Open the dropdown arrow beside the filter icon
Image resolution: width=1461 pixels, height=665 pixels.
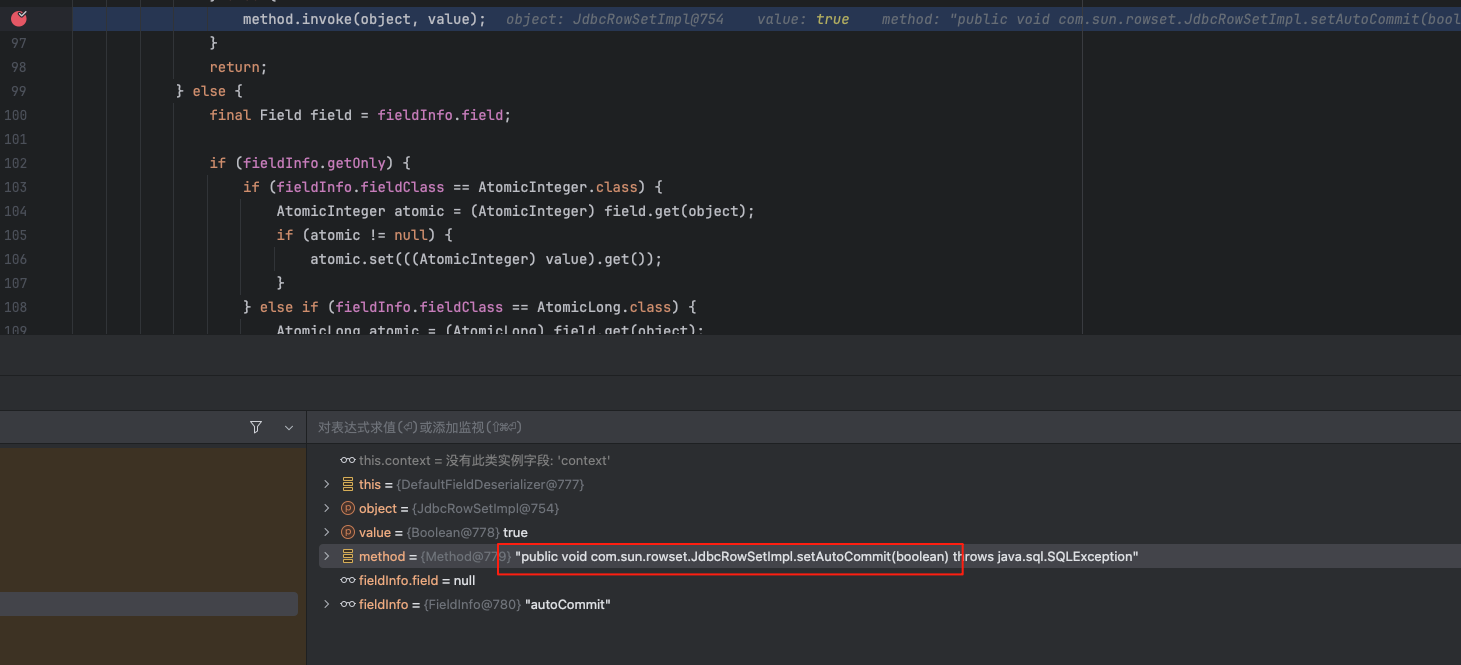point(289,427)
